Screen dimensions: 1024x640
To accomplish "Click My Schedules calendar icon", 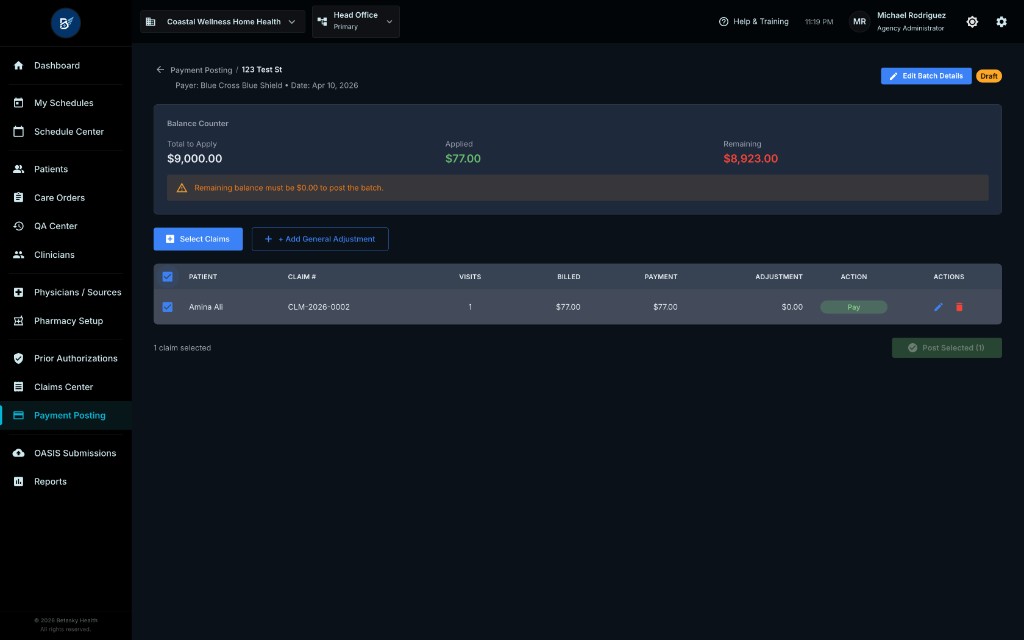I will [x=18, y=103].
